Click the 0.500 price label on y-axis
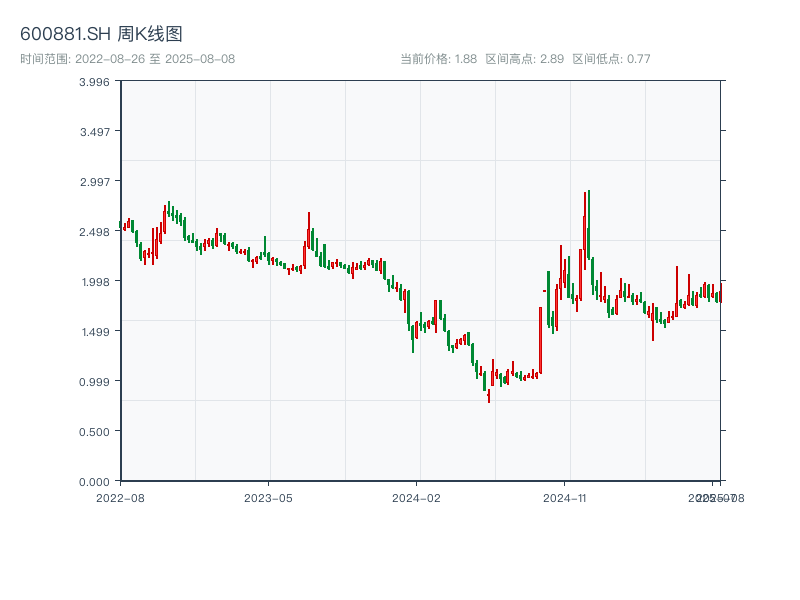This screenshot has width=800, height=600. (x=94, y=432)
